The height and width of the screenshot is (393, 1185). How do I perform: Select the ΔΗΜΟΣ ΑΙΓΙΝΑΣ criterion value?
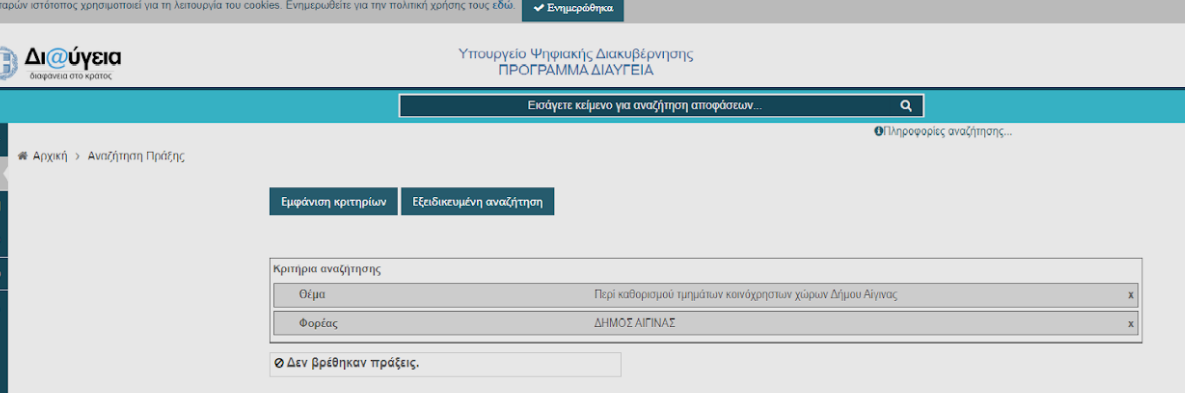pos(635,323)
